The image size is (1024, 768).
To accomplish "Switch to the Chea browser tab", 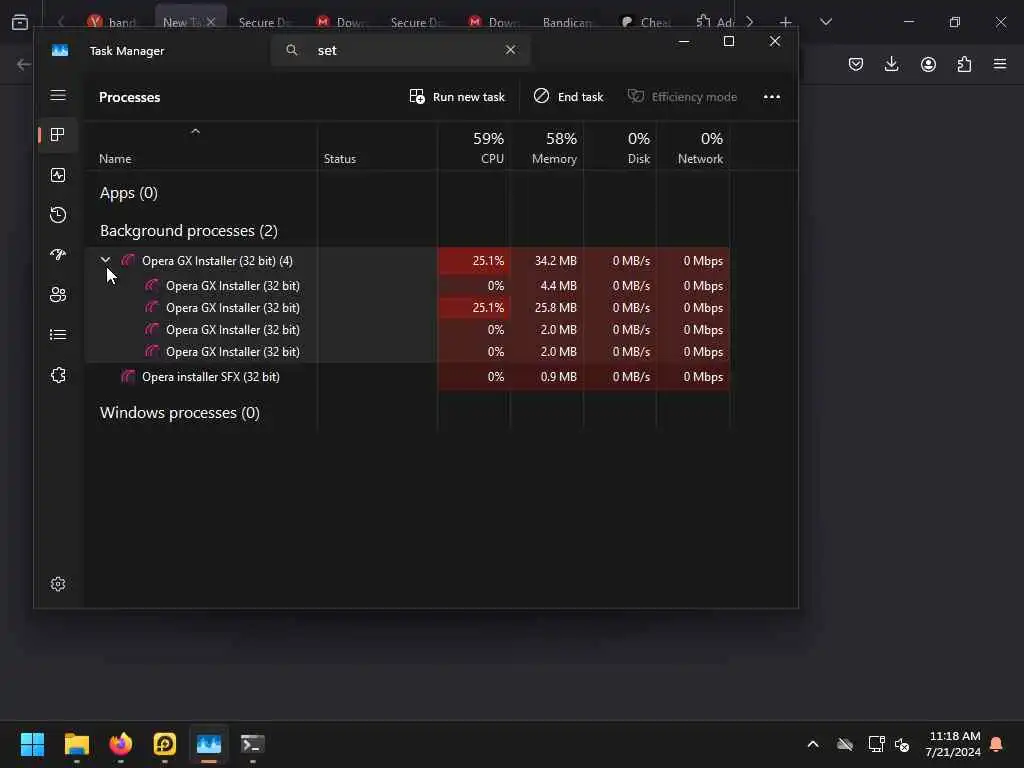I will pyautogui.click(x=645, y=22).
